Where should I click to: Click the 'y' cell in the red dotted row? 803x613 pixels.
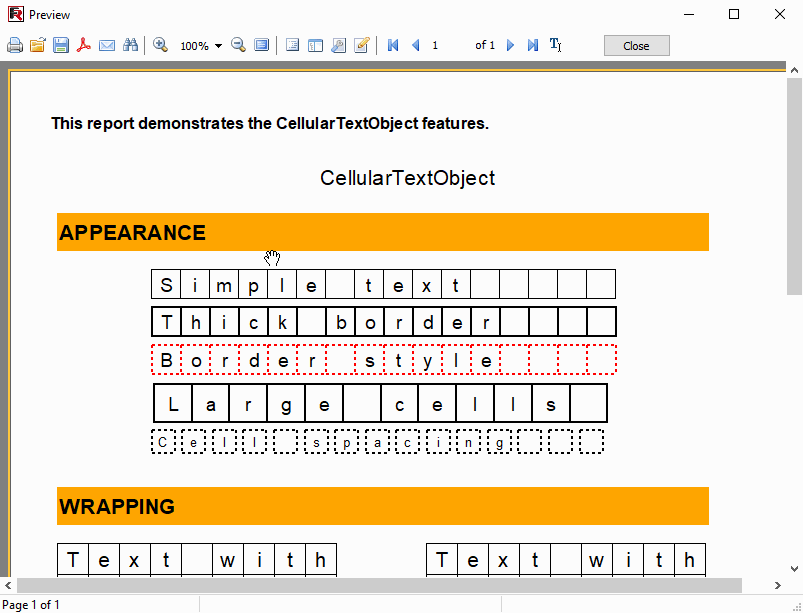pos(427,360)
